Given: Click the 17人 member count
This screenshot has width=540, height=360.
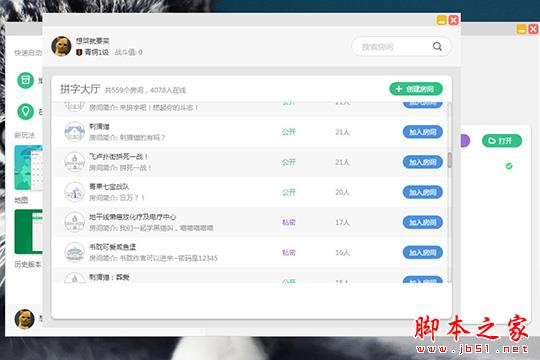Looking at the screenshot, I should click(342, 222).
